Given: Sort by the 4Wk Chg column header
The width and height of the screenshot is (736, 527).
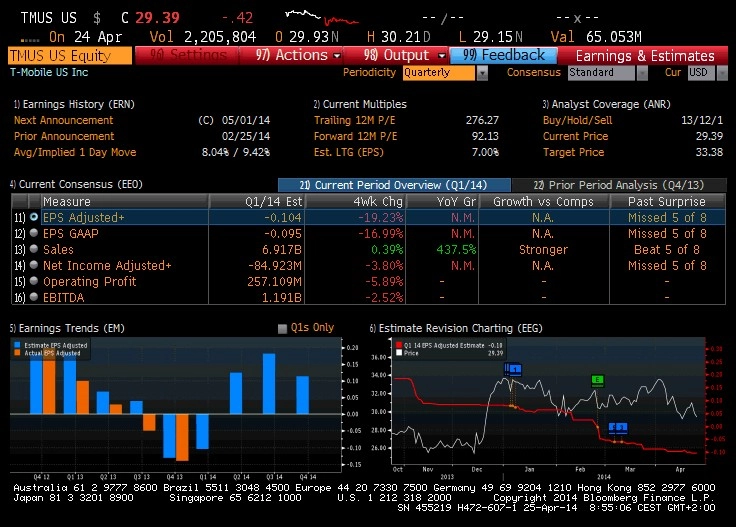Looking at the screenshot, I should click(x=356, y=202).
